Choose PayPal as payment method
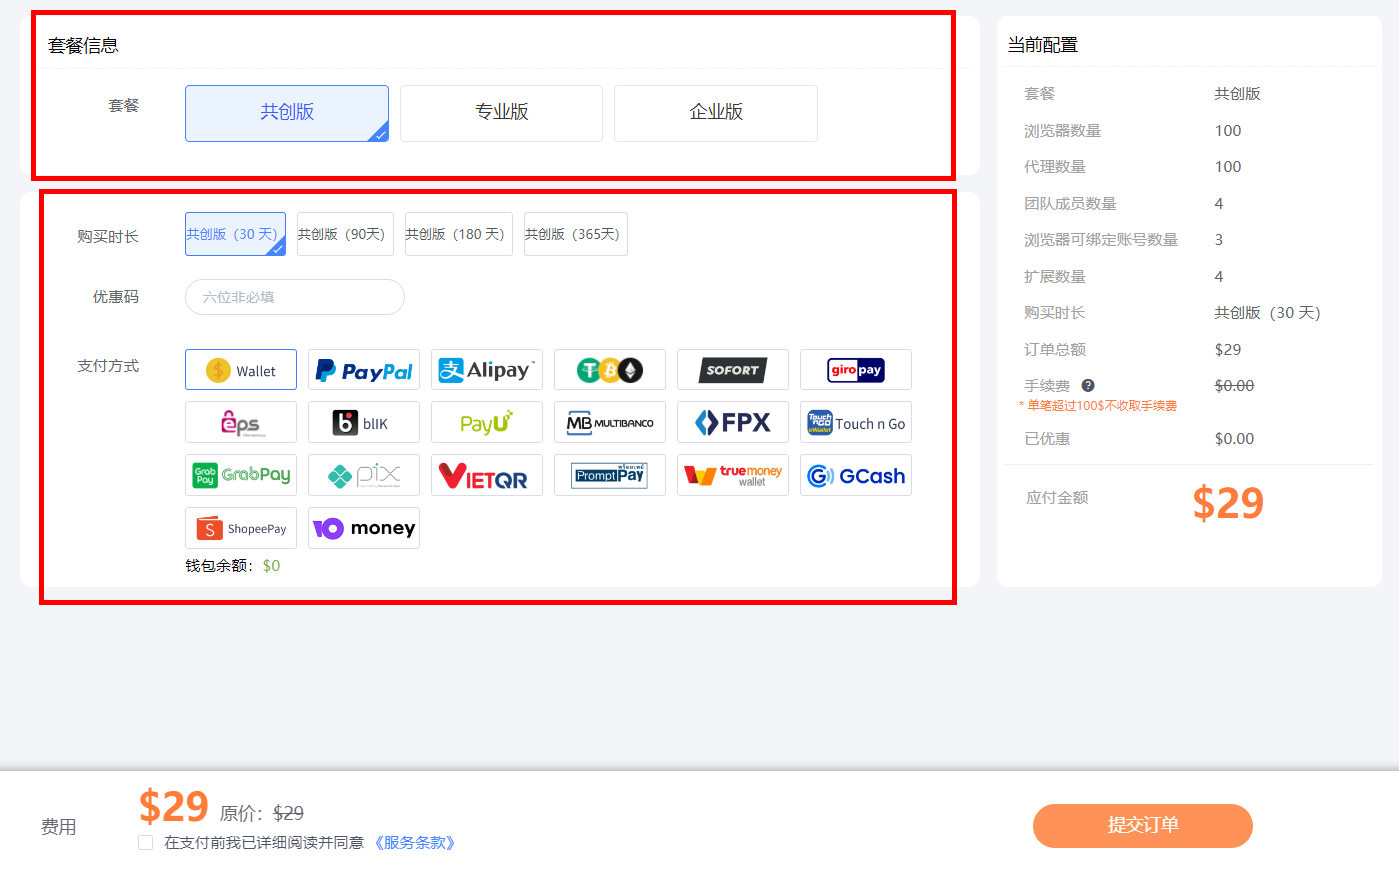 pyautogui.click(x=364, y=370)
